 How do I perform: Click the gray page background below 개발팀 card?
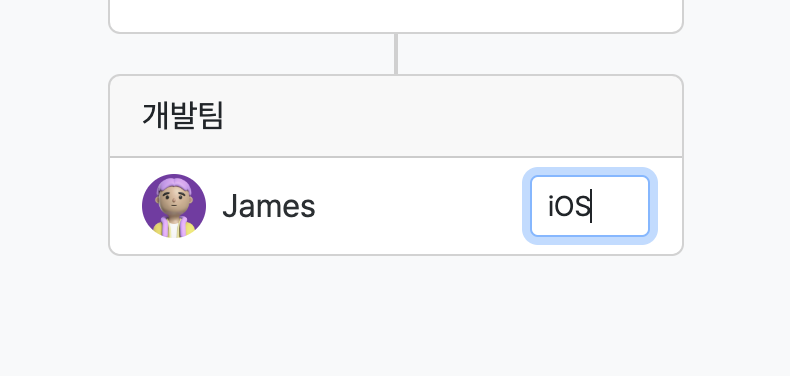[396, 315]
